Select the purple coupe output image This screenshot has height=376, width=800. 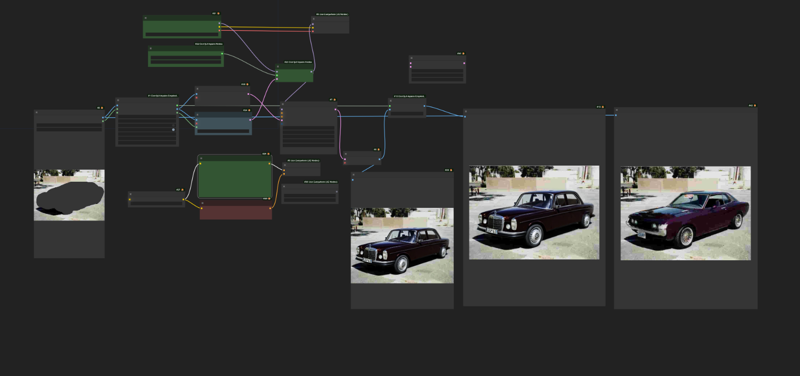[x=685, y=213]
